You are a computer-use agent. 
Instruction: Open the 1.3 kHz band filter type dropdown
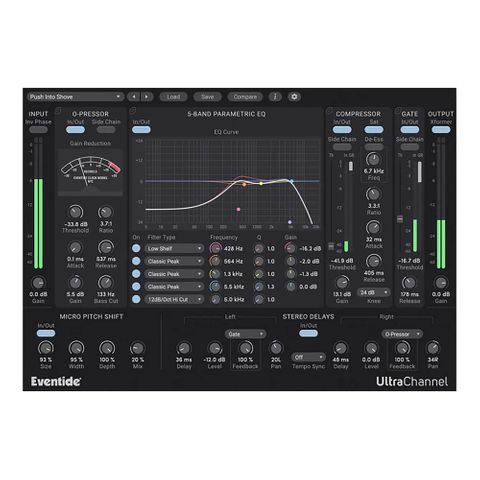click(x=174, y=274)
